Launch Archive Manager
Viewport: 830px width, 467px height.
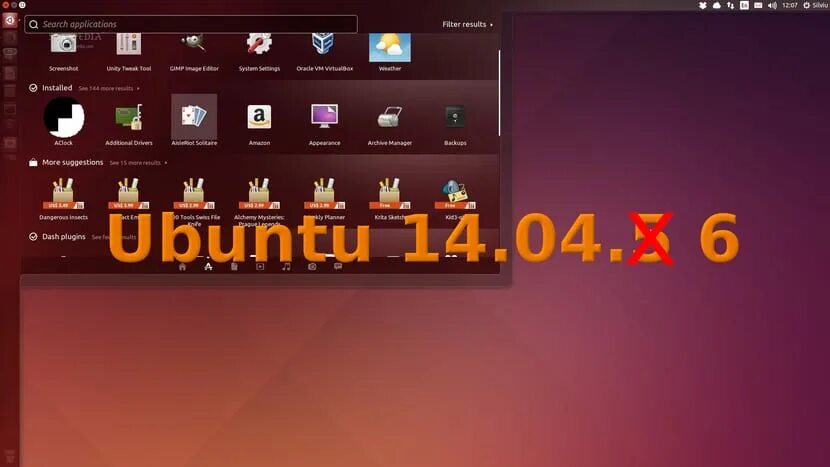390,121
